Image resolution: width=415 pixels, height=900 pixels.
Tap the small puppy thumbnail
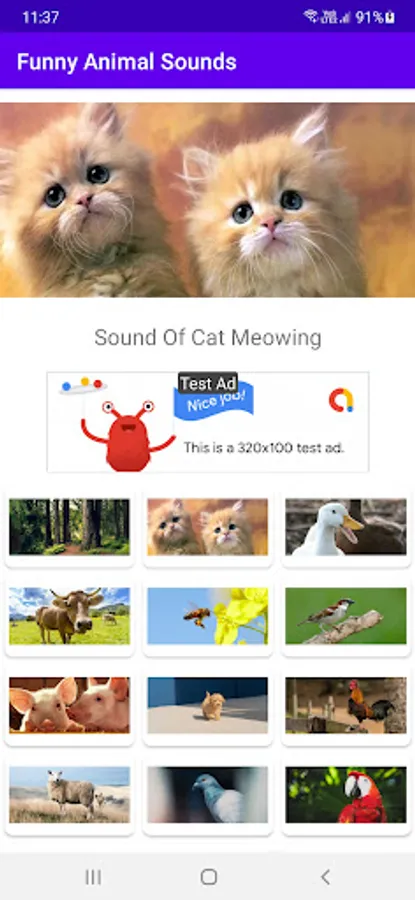click(208, 705)
